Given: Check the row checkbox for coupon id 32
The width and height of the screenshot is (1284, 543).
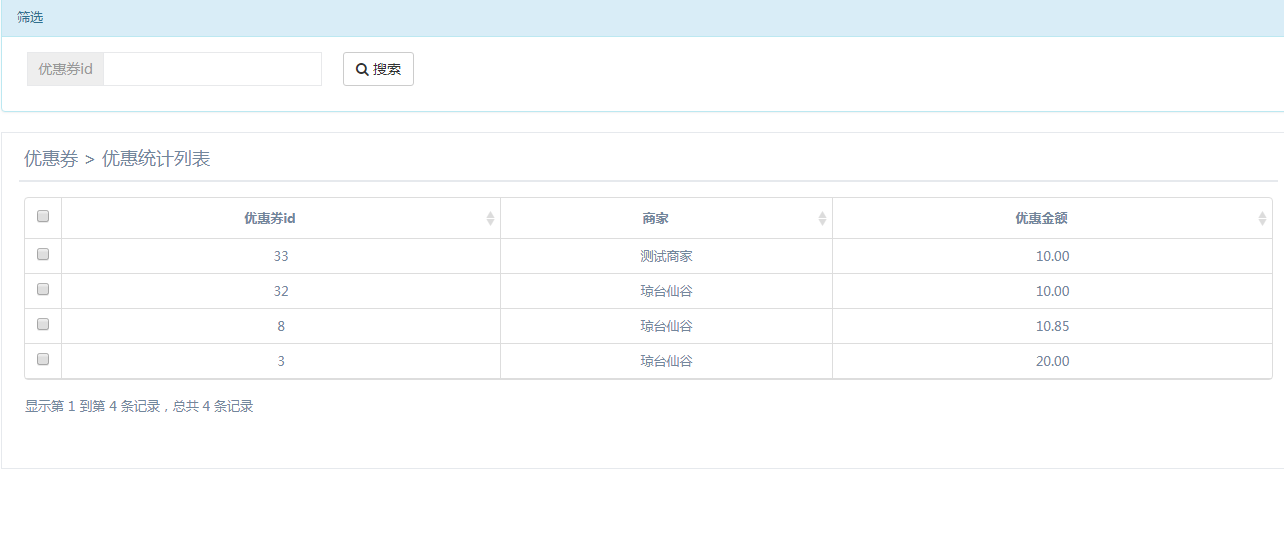Looking at the screenshot, I should click(x=43, y=289).
